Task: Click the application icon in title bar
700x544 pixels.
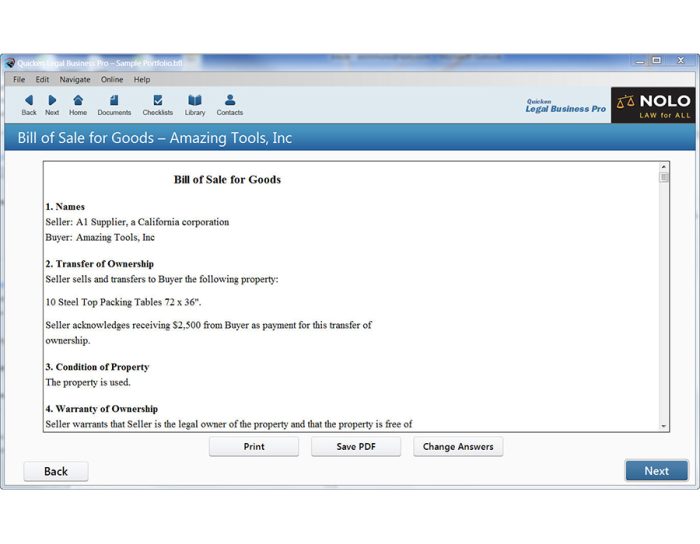Action: (x=10, y=63)
